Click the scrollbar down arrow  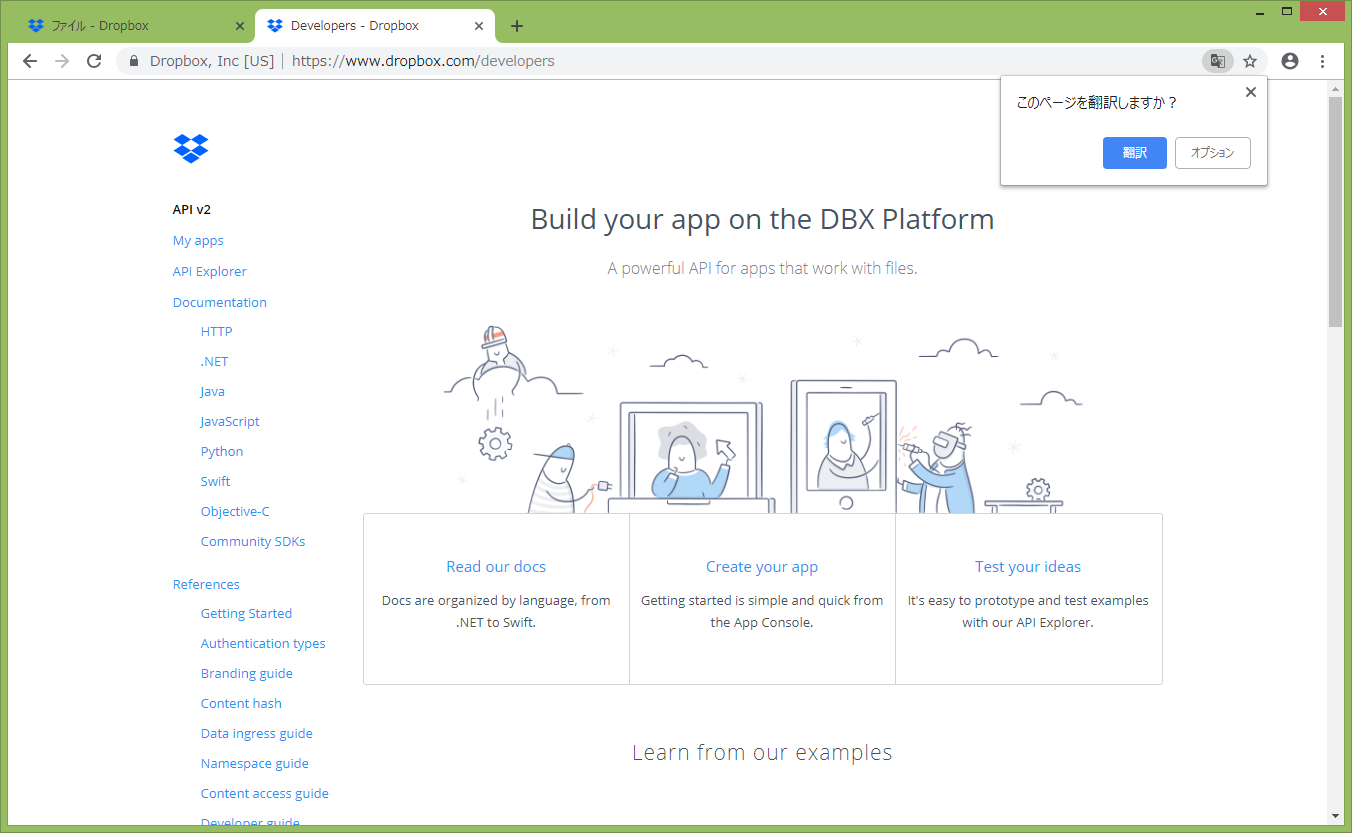1335,816
